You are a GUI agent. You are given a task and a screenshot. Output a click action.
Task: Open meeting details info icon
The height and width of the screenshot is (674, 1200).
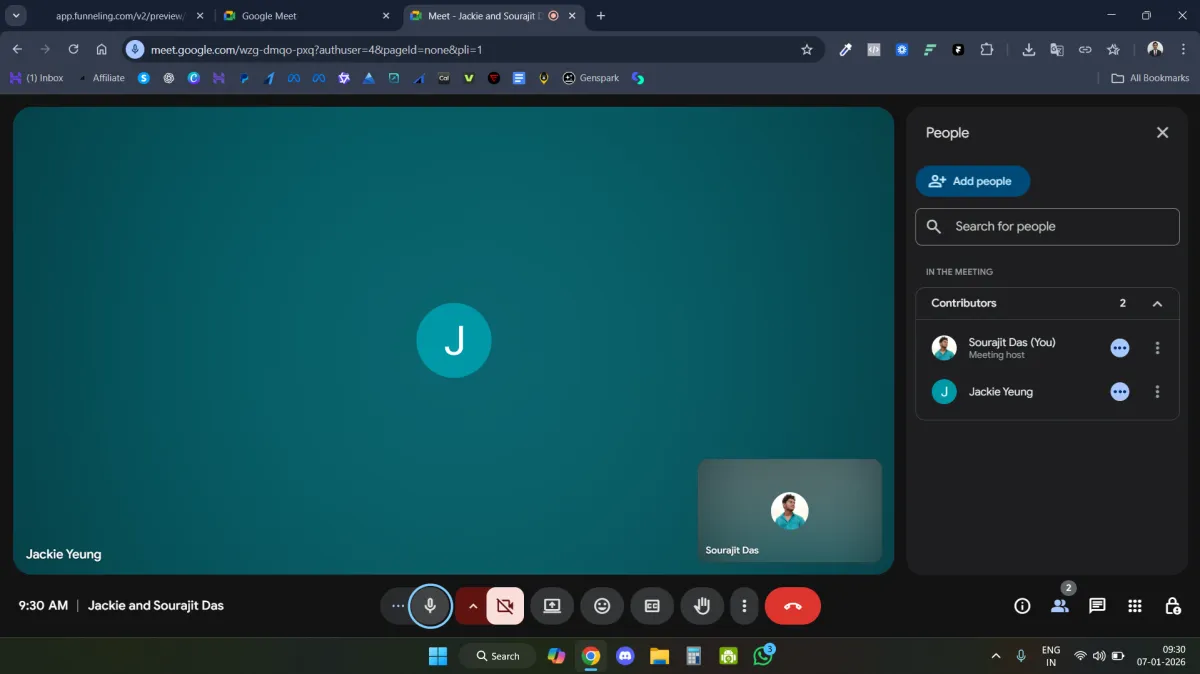click(1022, 606)
